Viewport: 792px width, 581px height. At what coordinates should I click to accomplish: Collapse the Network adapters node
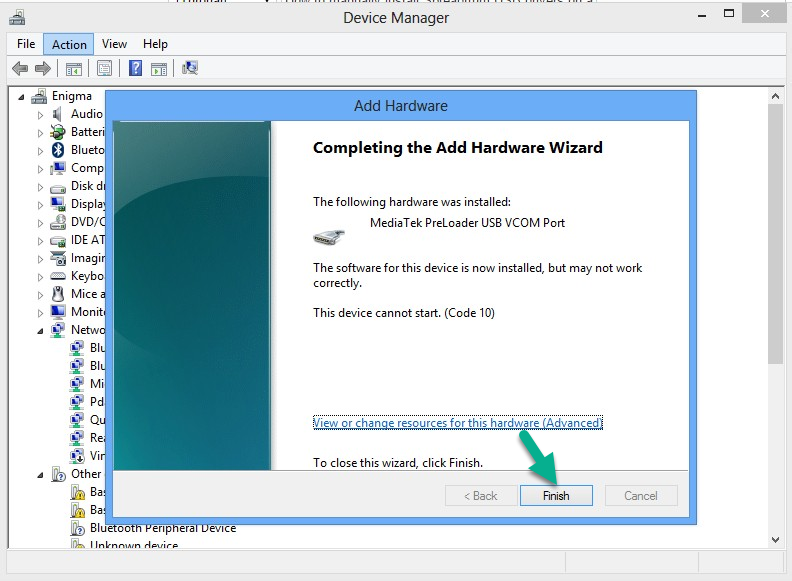coord(40,331)
